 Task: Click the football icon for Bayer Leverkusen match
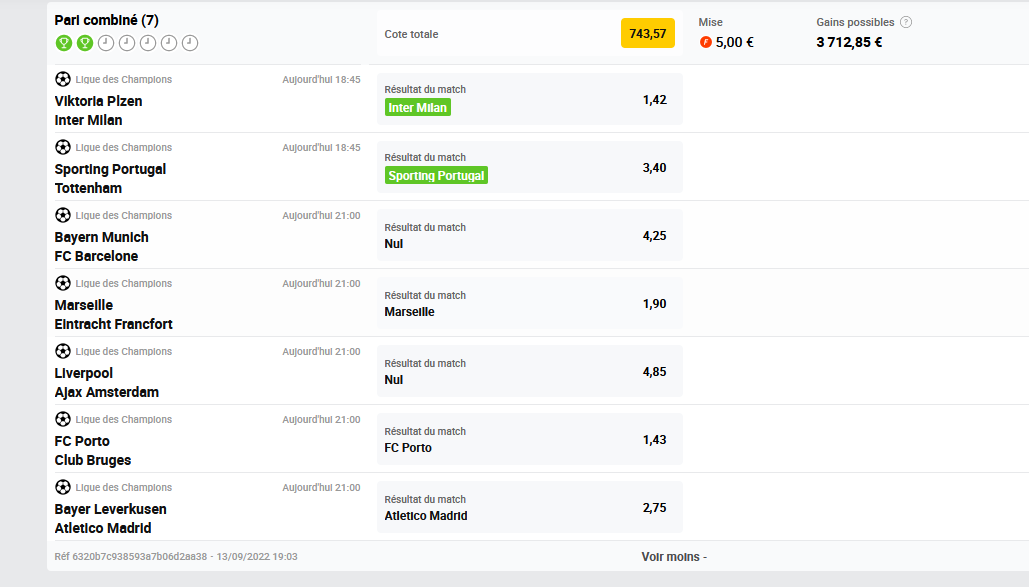(x=63, y=487)
